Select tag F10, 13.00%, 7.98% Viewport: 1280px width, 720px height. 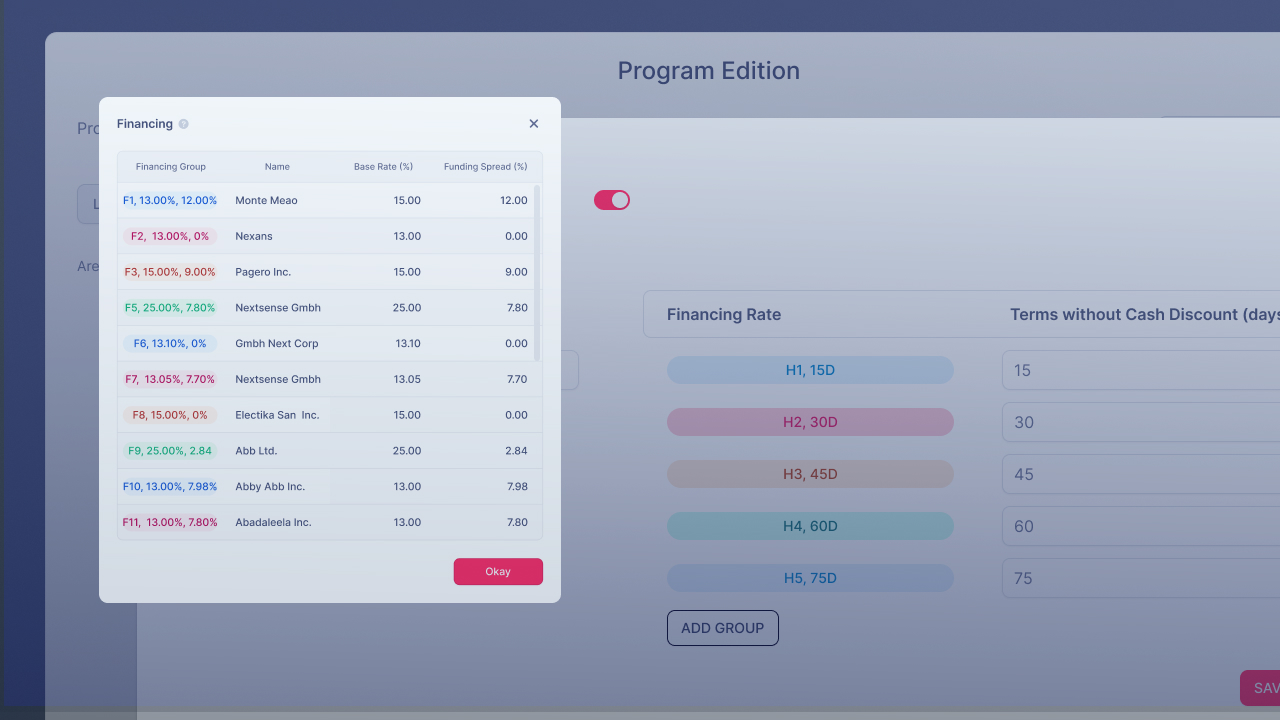tap(170, 487)
